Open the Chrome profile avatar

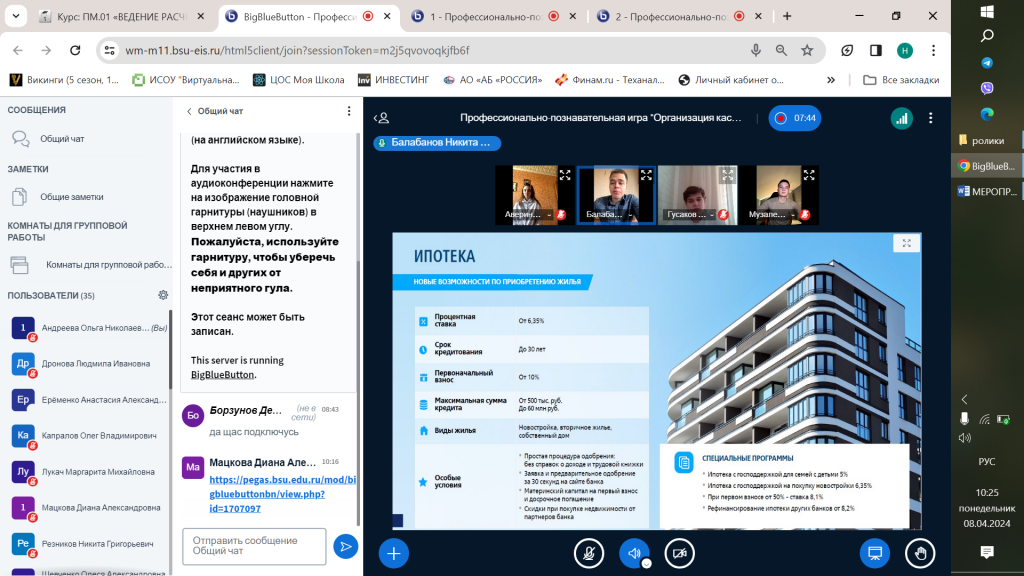tap(904, 50)
